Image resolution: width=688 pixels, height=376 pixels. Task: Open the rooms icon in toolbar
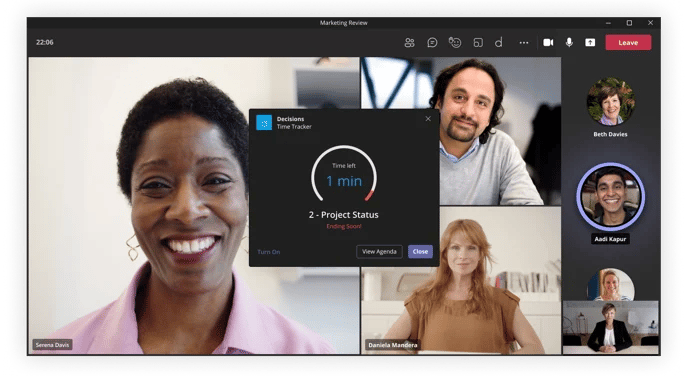[478, 43]
